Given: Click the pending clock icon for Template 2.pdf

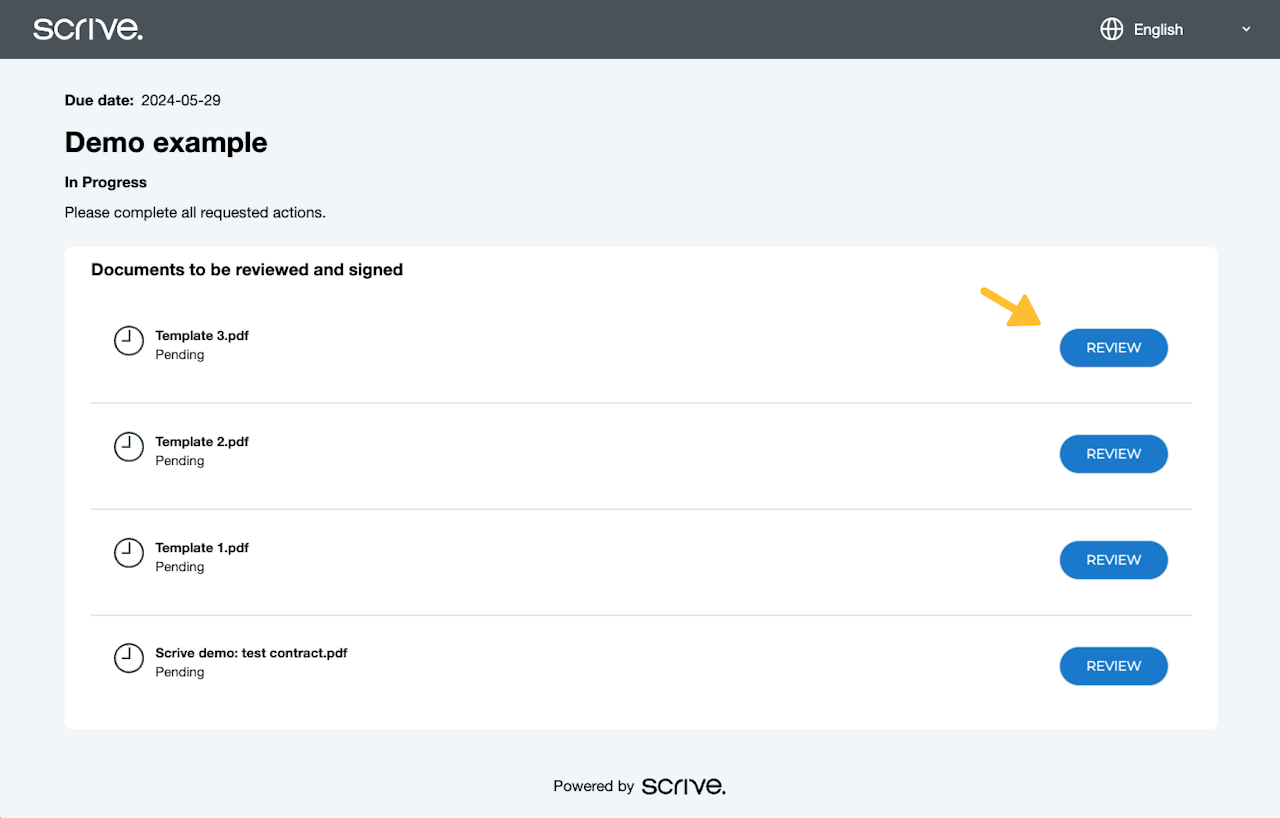Looking at the screenshot, I should click(x=129, y=447).
